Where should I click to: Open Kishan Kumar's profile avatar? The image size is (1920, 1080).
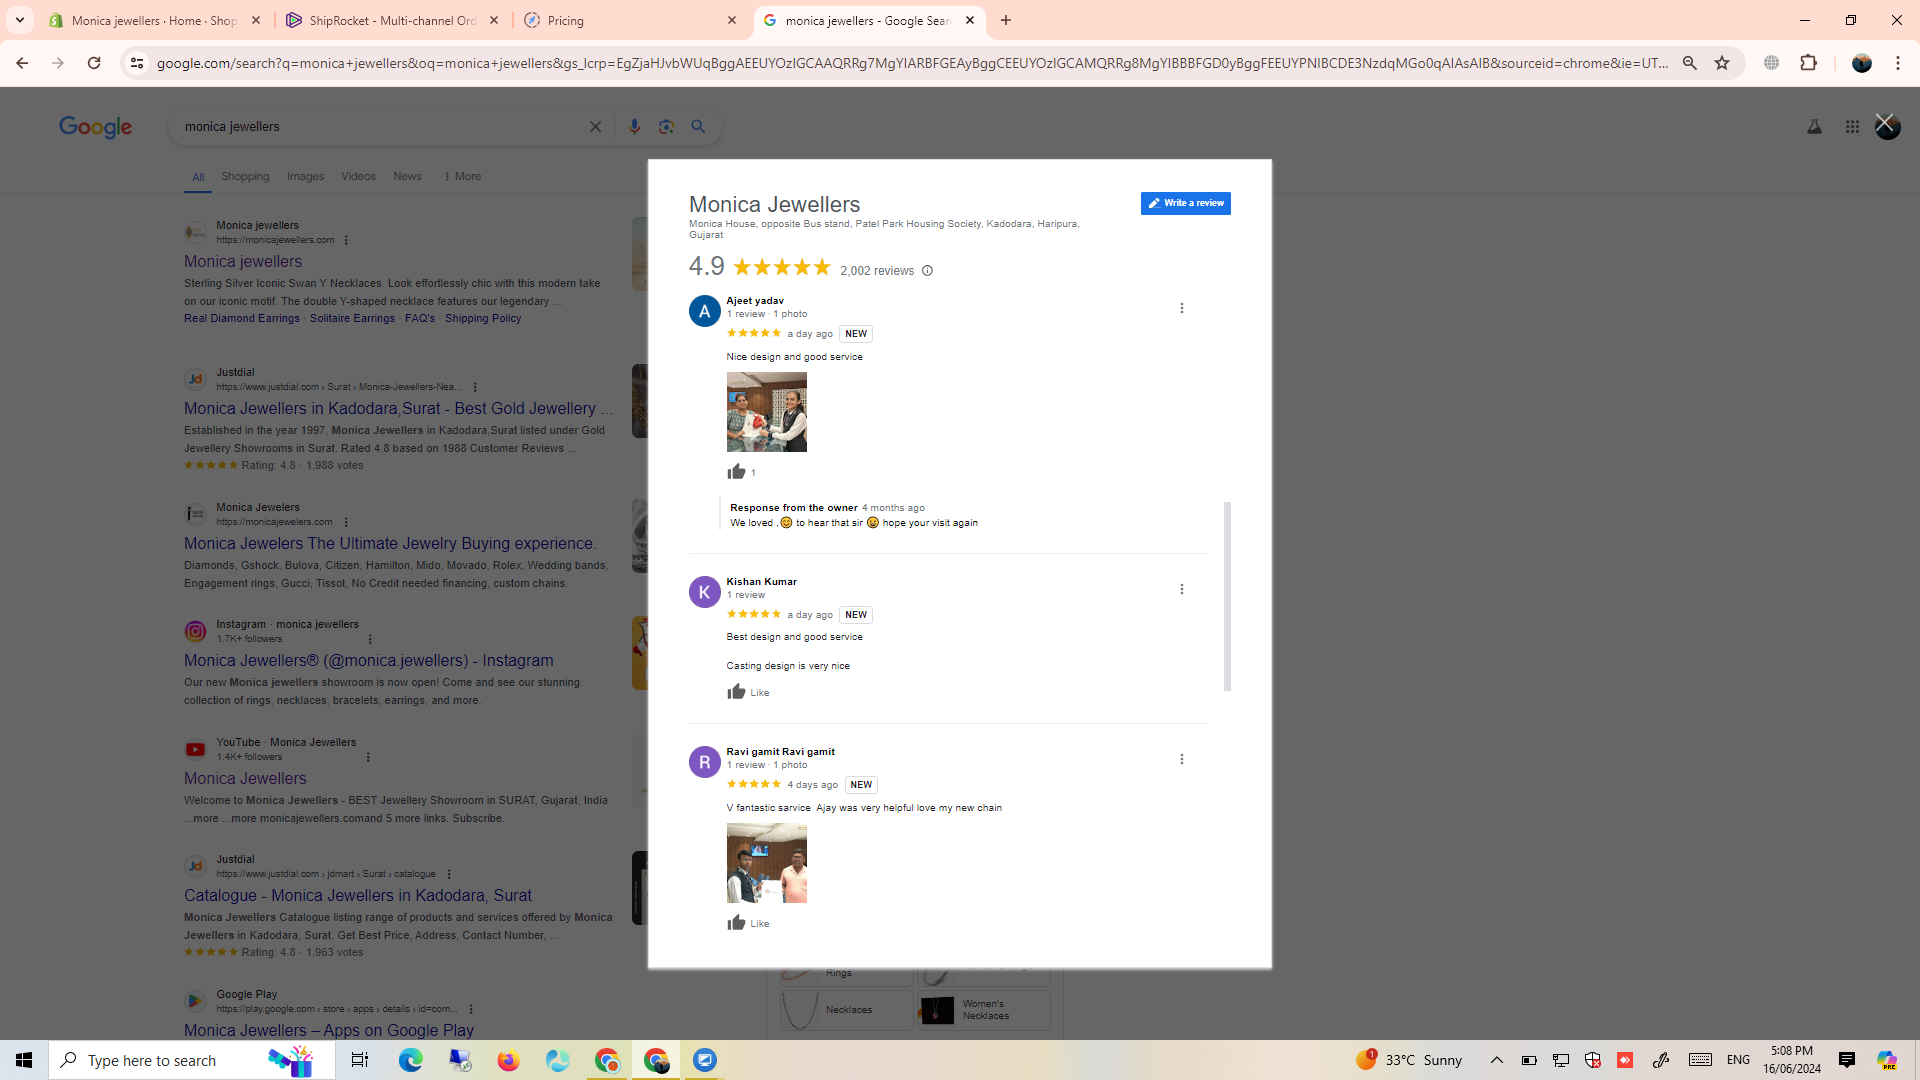[704, 592]
